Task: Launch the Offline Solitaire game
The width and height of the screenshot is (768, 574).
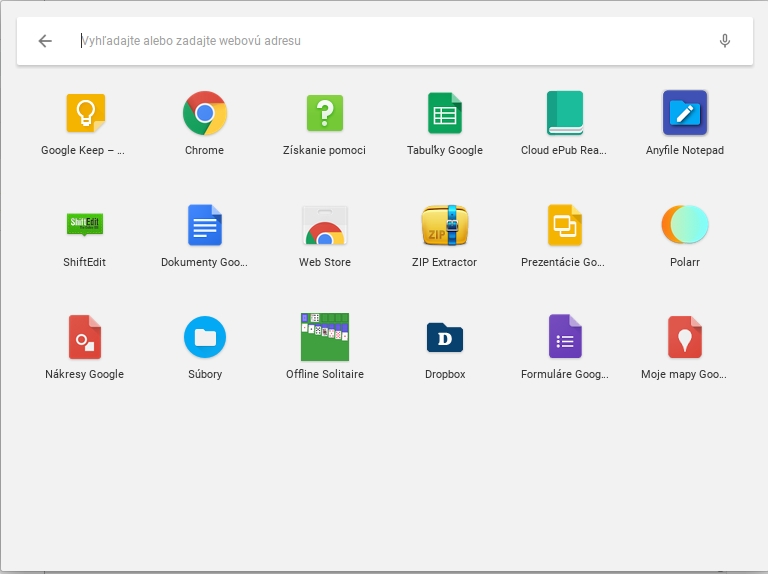Action: (x=325, y=337)
